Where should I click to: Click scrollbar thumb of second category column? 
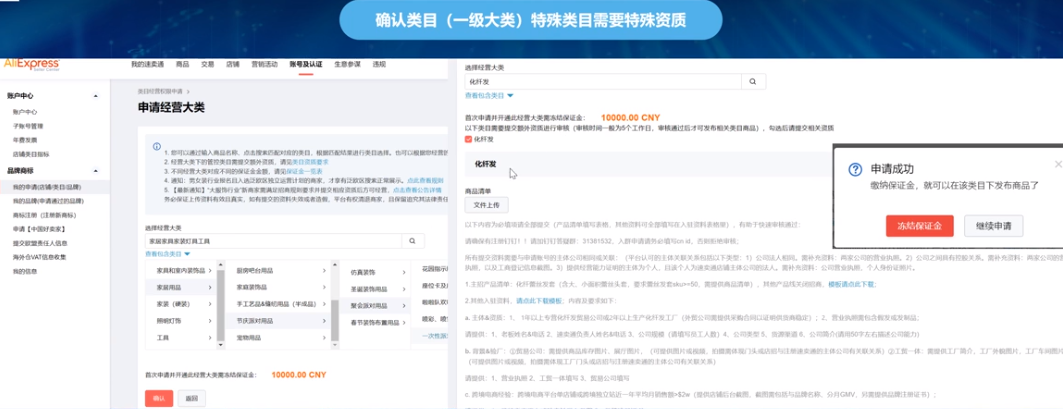(334, 319)
